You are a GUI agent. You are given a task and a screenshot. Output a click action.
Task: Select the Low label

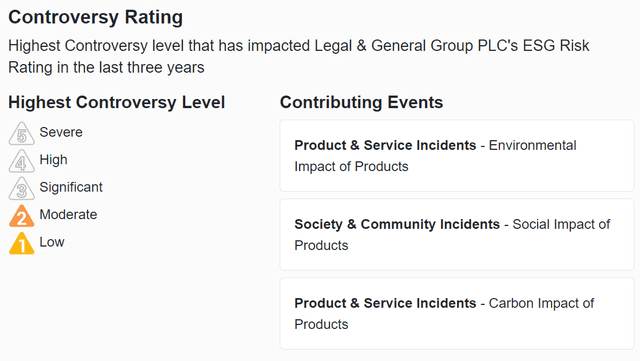pos(52,242)
